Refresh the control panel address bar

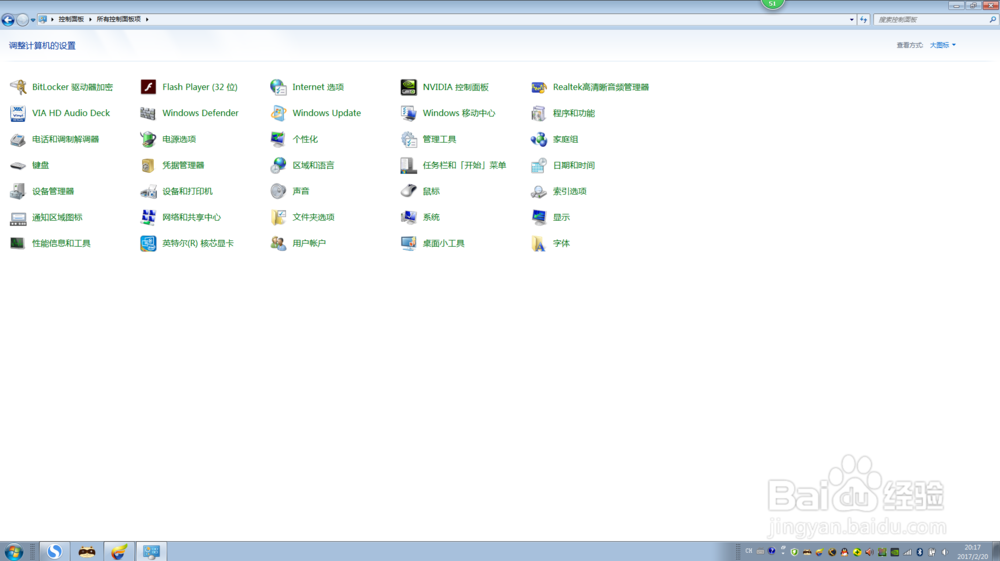pyautogui.click(x=864, y=20)
